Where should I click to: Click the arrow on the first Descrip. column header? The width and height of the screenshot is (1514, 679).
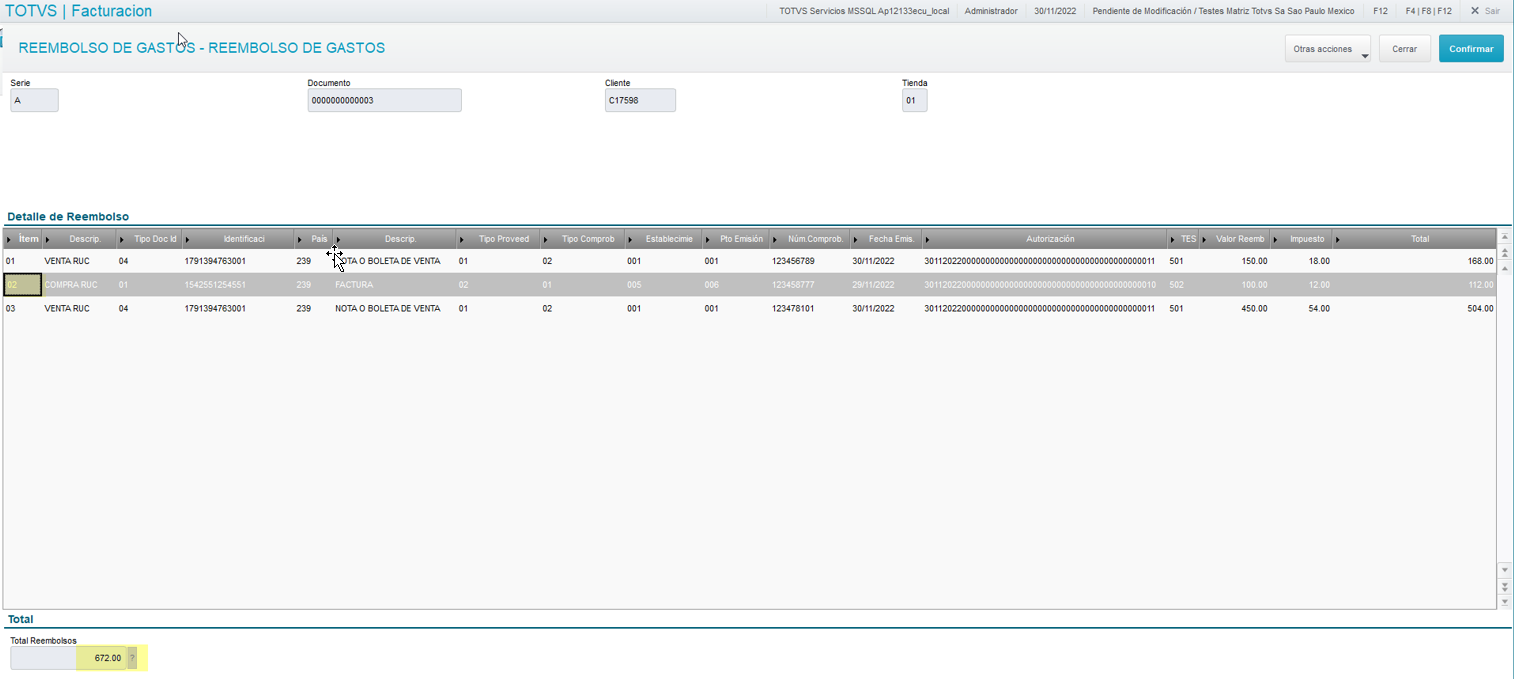pos(48,239)
